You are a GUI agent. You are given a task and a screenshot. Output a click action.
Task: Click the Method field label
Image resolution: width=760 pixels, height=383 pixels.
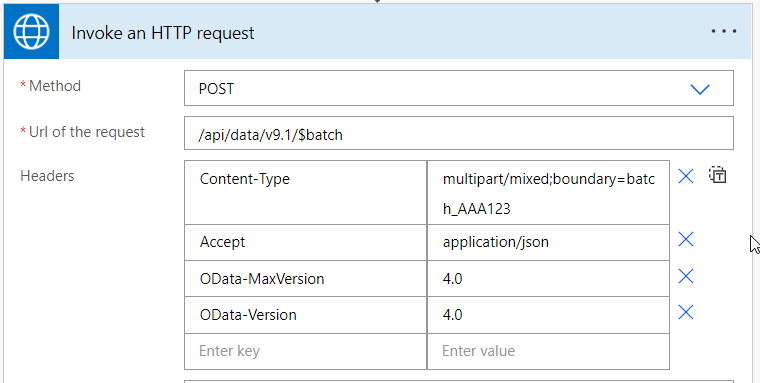(55, 86)
